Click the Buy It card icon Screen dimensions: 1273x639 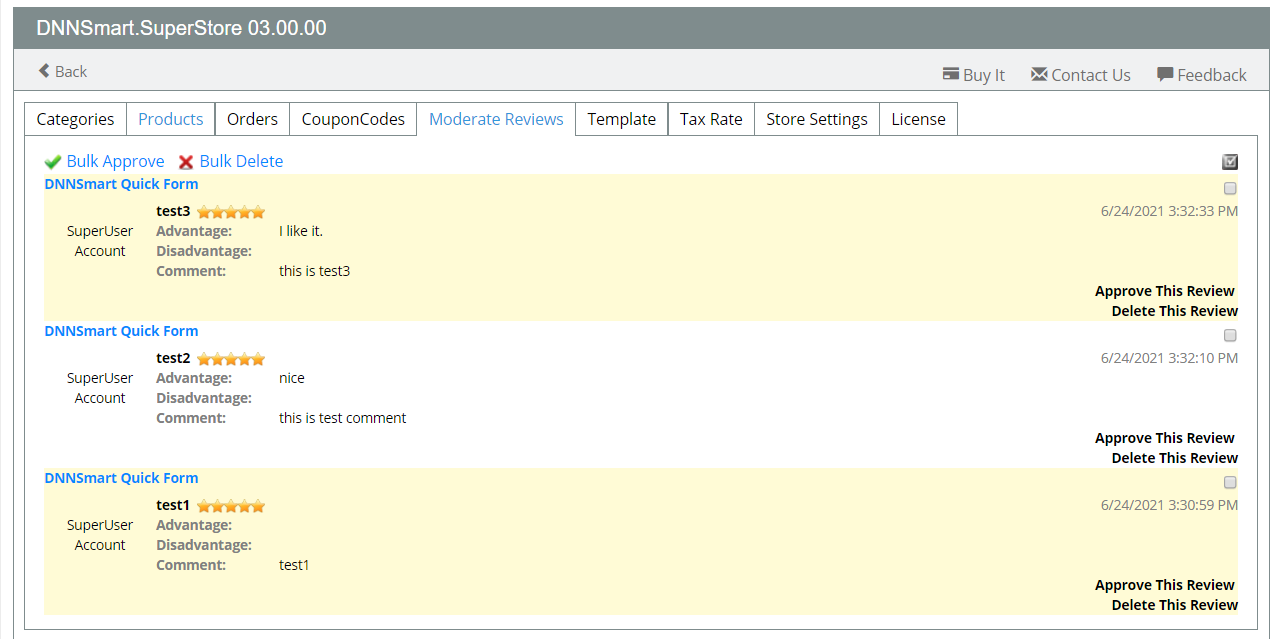pyautogui.click(x=951, y=75)
